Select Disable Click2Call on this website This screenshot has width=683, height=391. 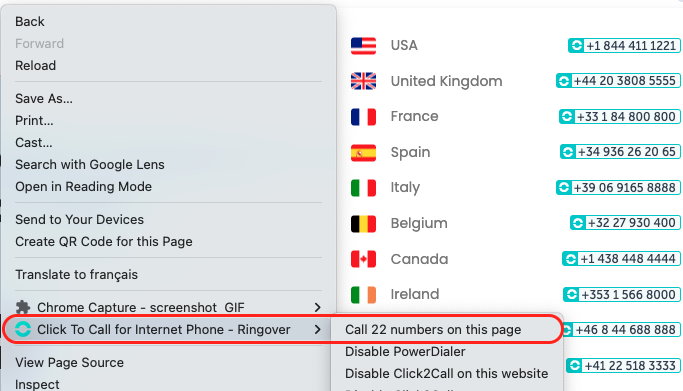[447, 374]
